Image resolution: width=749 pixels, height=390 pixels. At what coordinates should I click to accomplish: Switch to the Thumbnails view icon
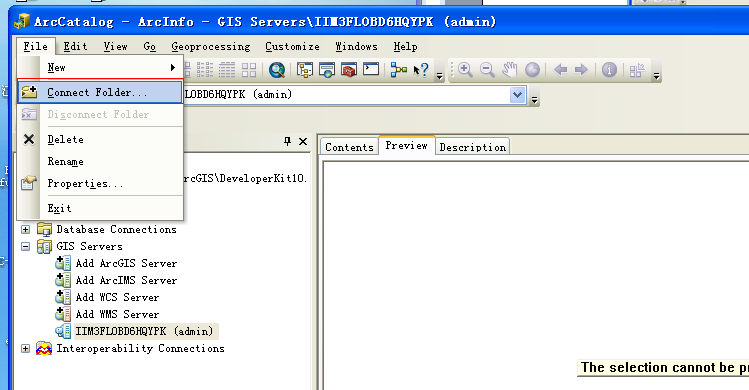click(249, 70)
